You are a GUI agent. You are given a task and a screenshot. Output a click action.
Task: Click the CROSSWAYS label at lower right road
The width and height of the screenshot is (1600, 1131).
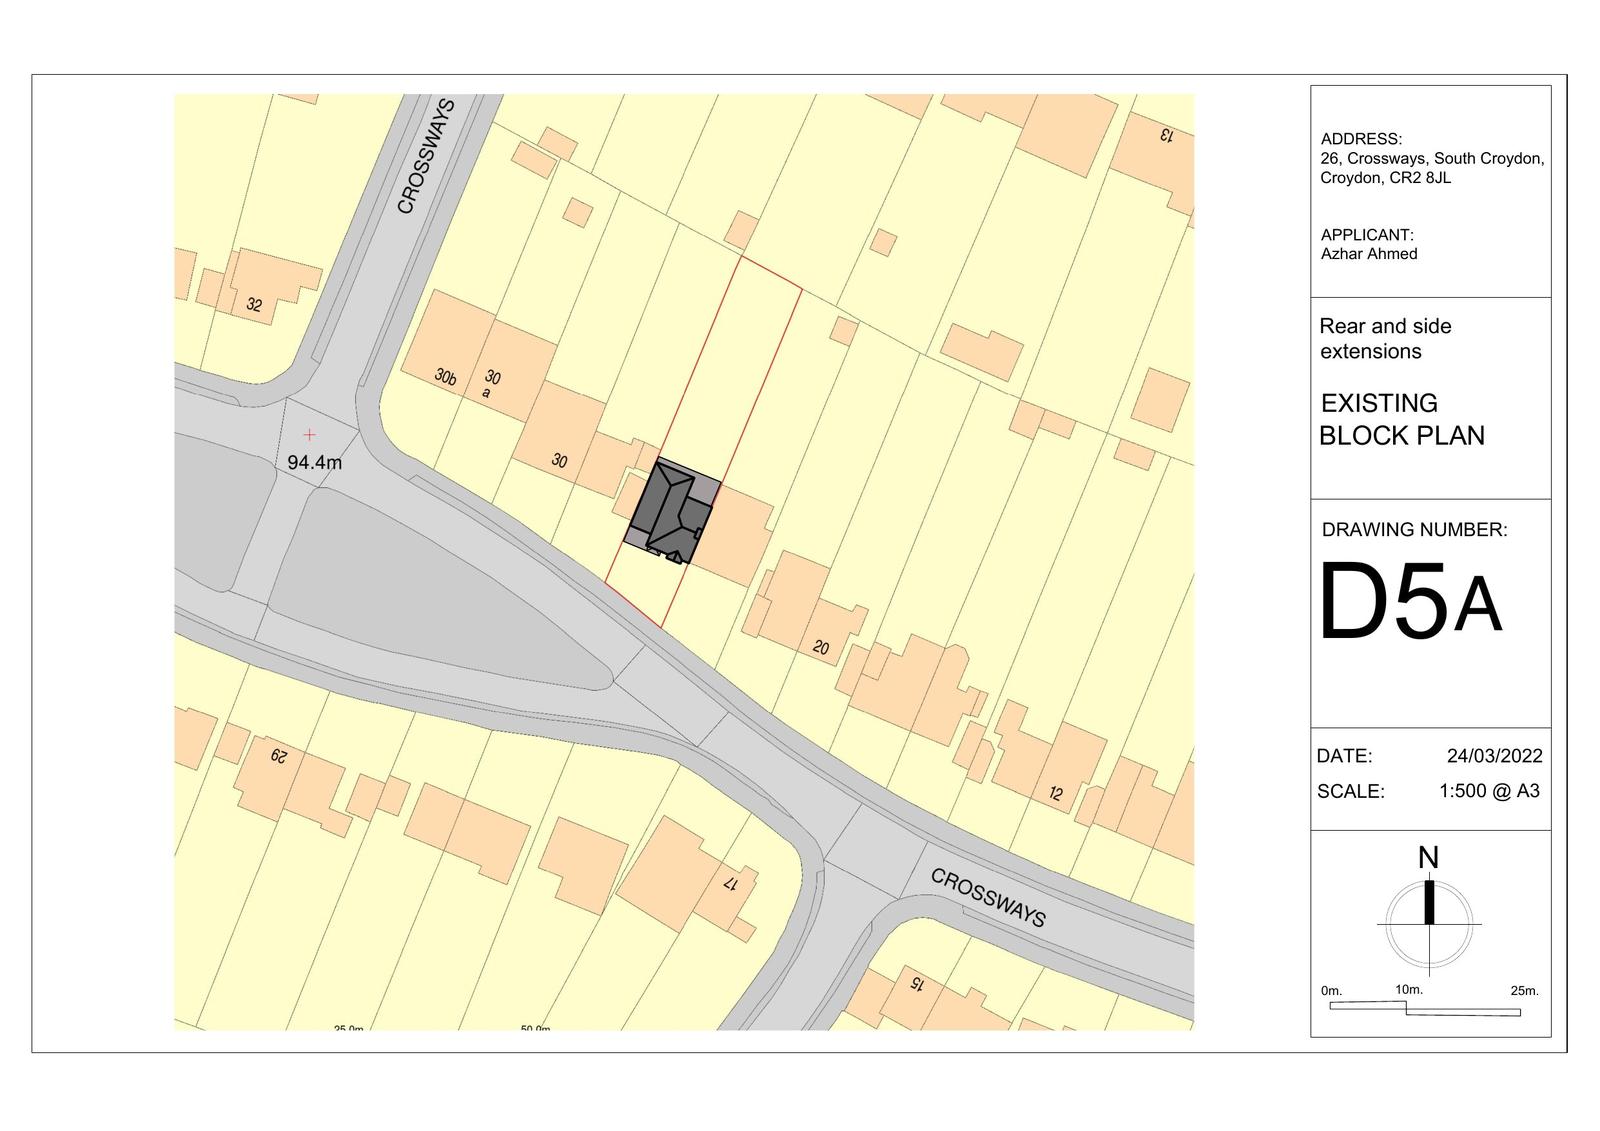[988, 897]
